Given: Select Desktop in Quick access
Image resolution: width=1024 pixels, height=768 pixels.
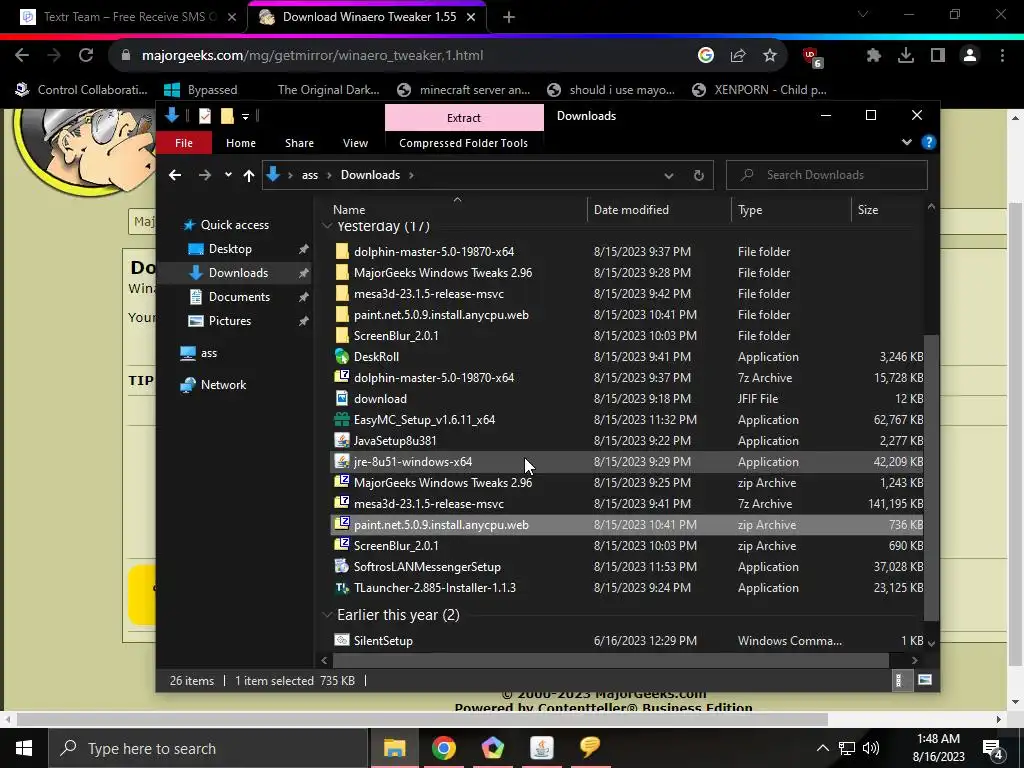Looking at the screenshot, I should coord(230,249).
